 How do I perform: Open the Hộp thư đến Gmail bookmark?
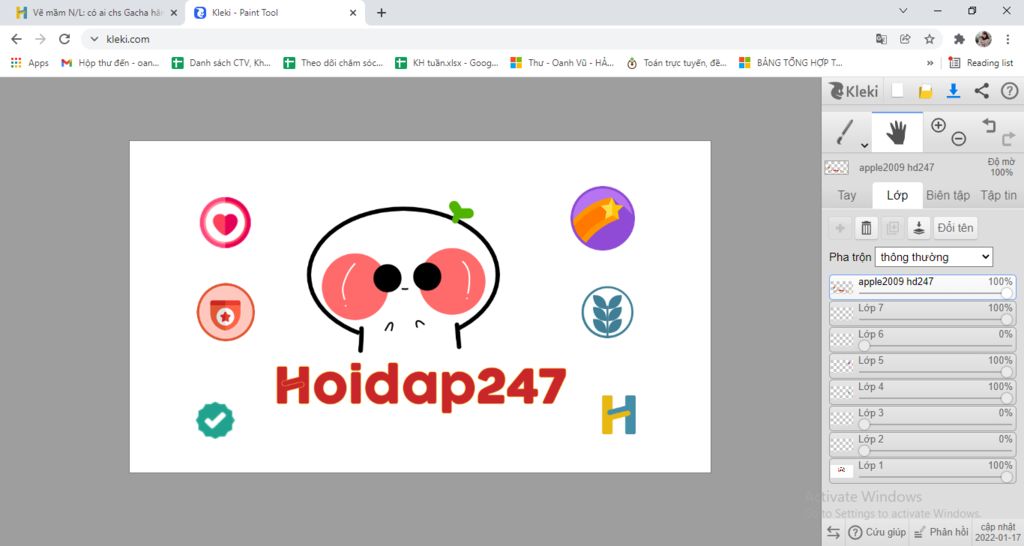(110, 63)
